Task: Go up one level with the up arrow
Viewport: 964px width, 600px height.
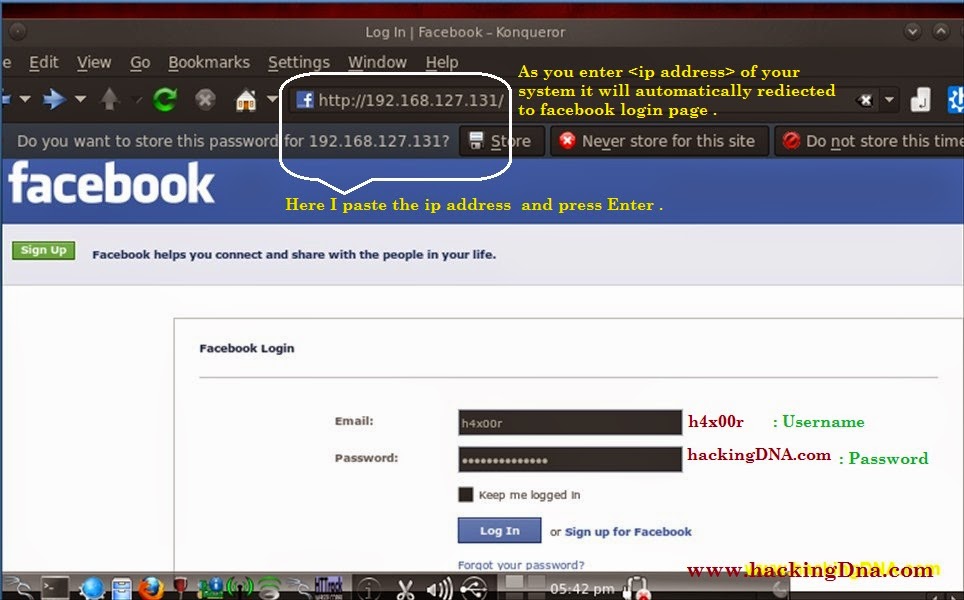Action: coord(109,99)
